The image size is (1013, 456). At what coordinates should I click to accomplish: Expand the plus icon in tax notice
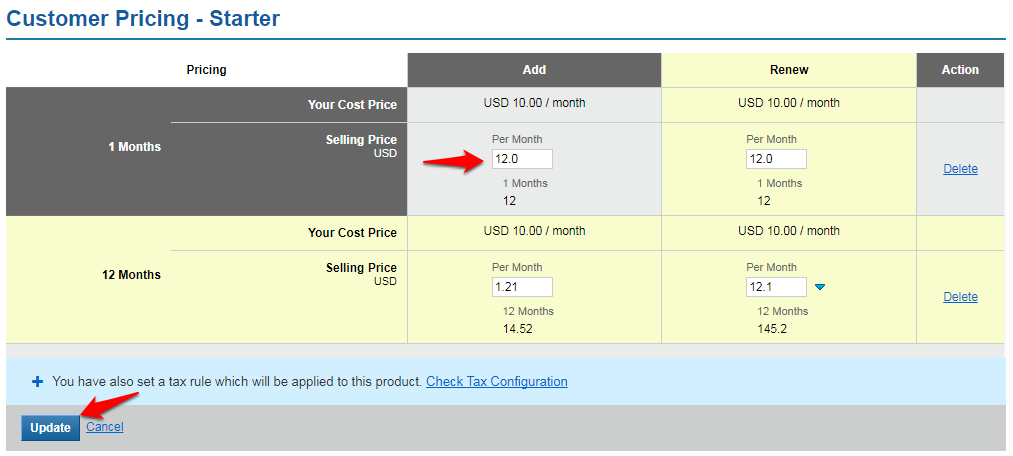(x=38, y=382)
